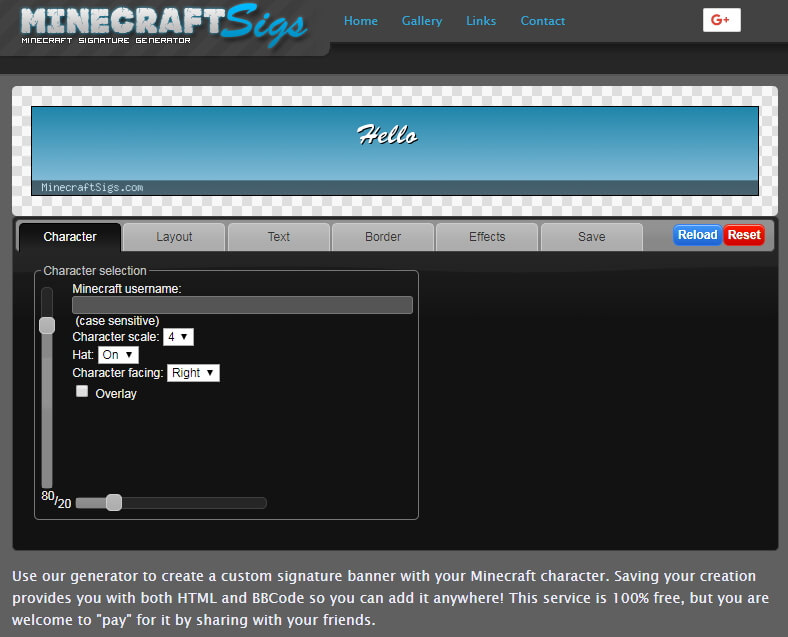
Task: Click the Google Plus share button
Action: pos(721,20)
